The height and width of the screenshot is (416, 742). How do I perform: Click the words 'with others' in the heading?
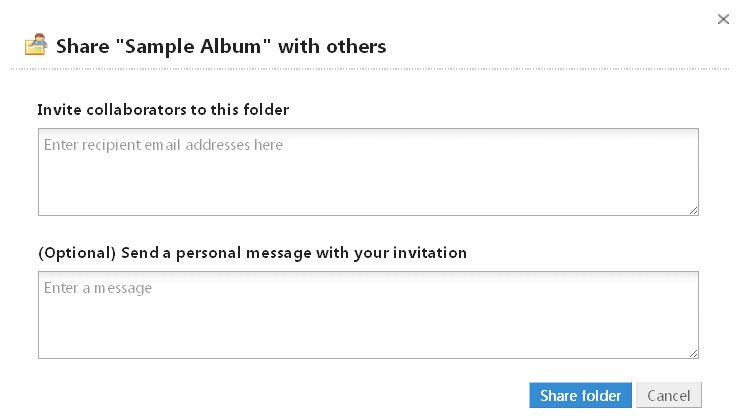tap(332, 46)
